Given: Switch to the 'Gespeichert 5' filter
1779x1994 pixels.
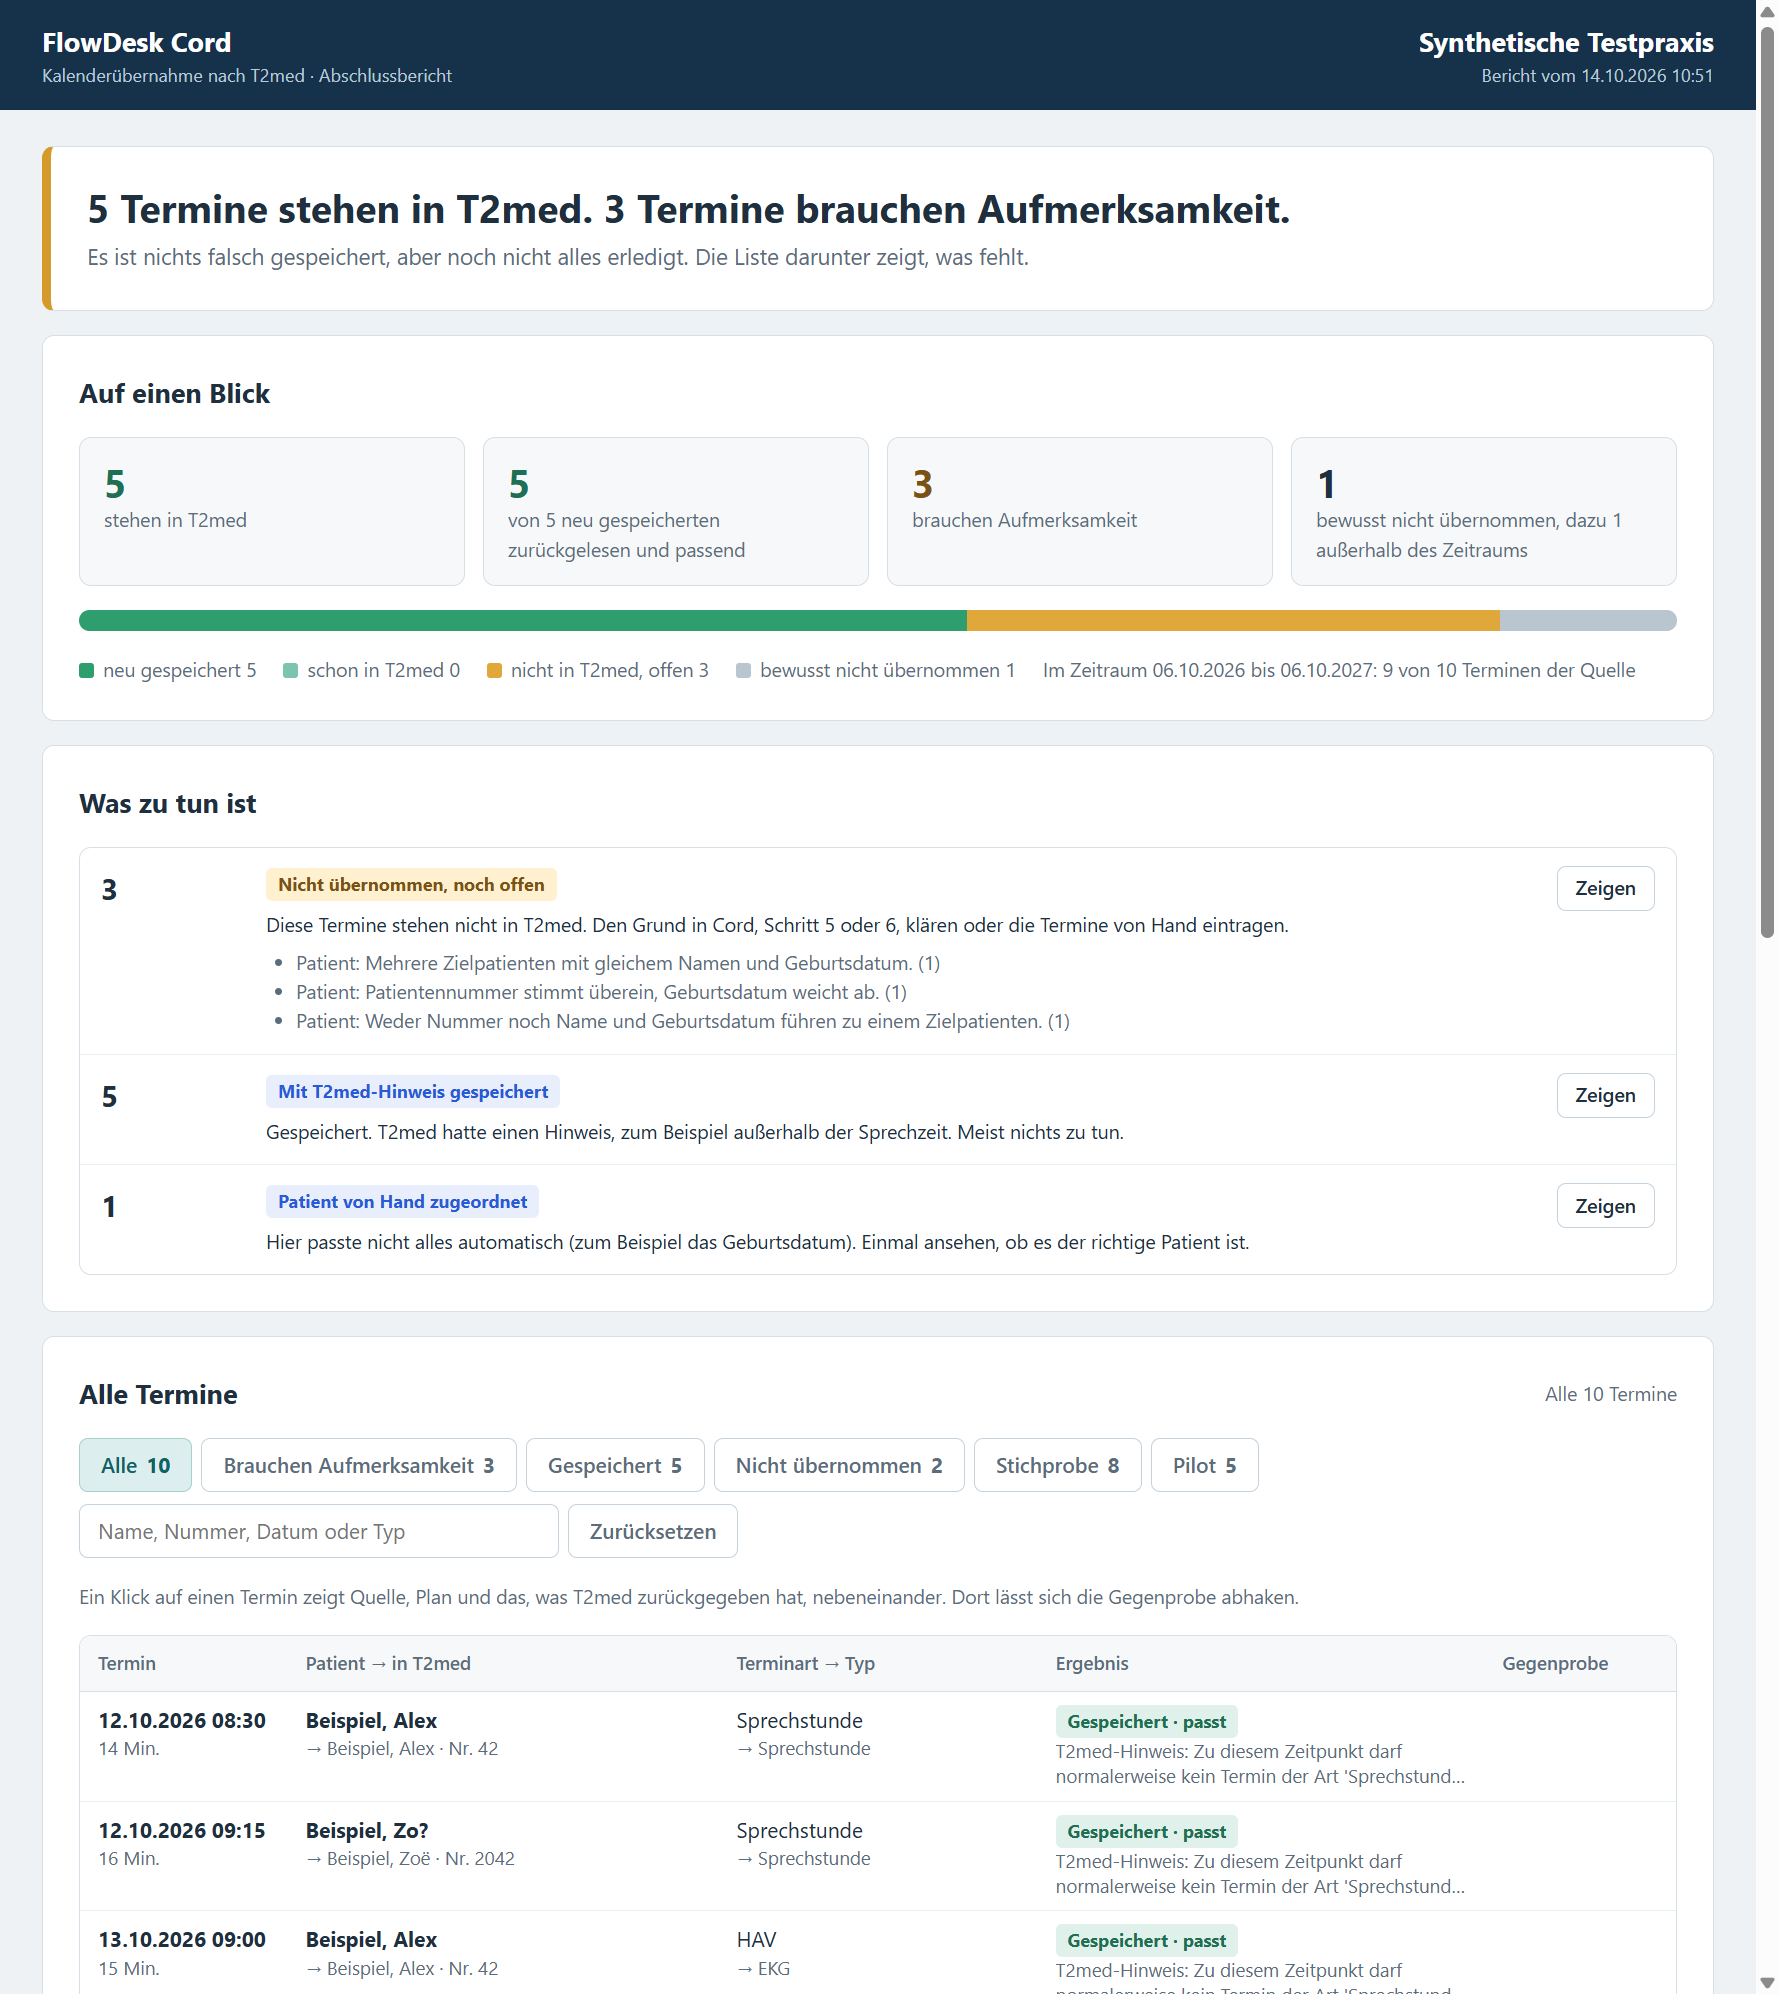Looking at the screenshot, I should [x=615, y=1465].
